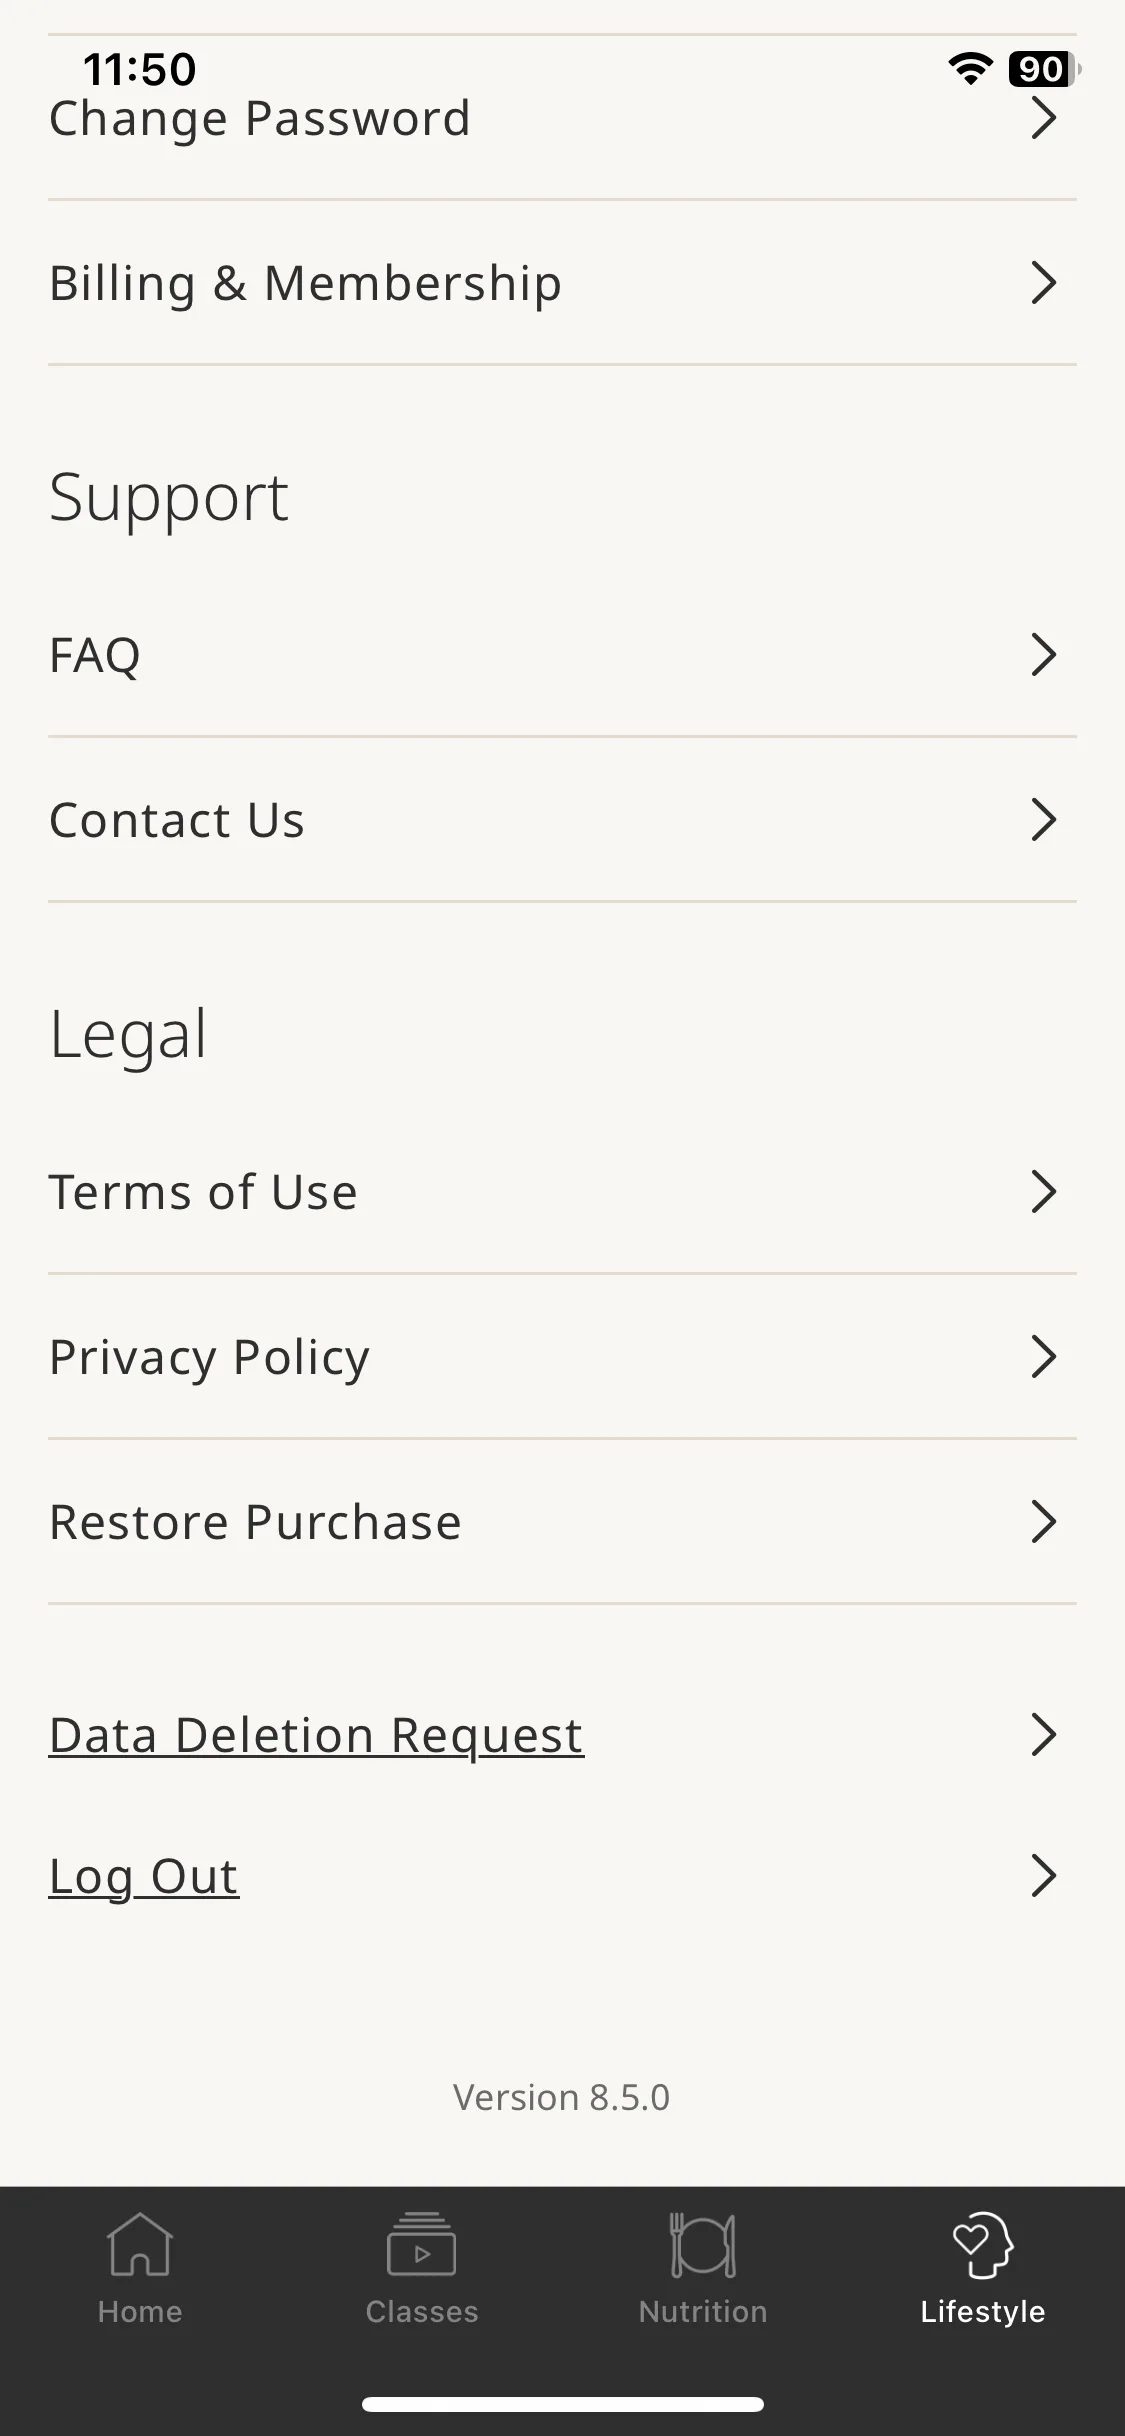Open the Privacy Policy entry
Screen dimensions: 1125x2436
tap(562, 1357)
